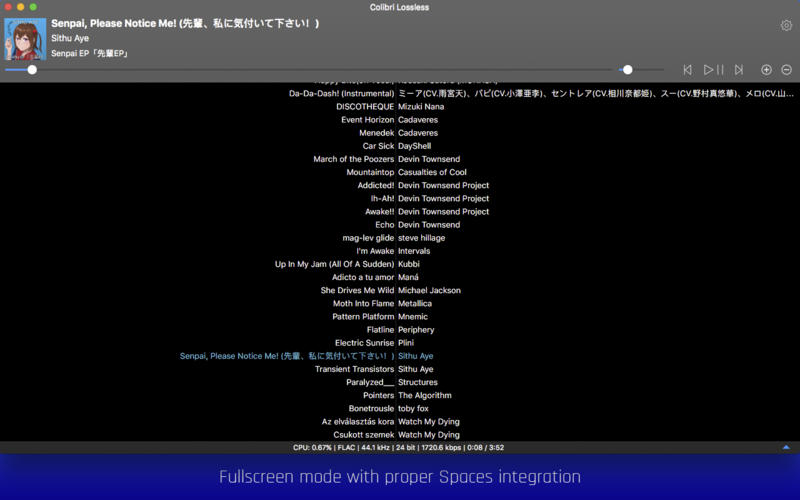The image size is (800, 500).
Task: Click artist Structures
Action: 417,382
